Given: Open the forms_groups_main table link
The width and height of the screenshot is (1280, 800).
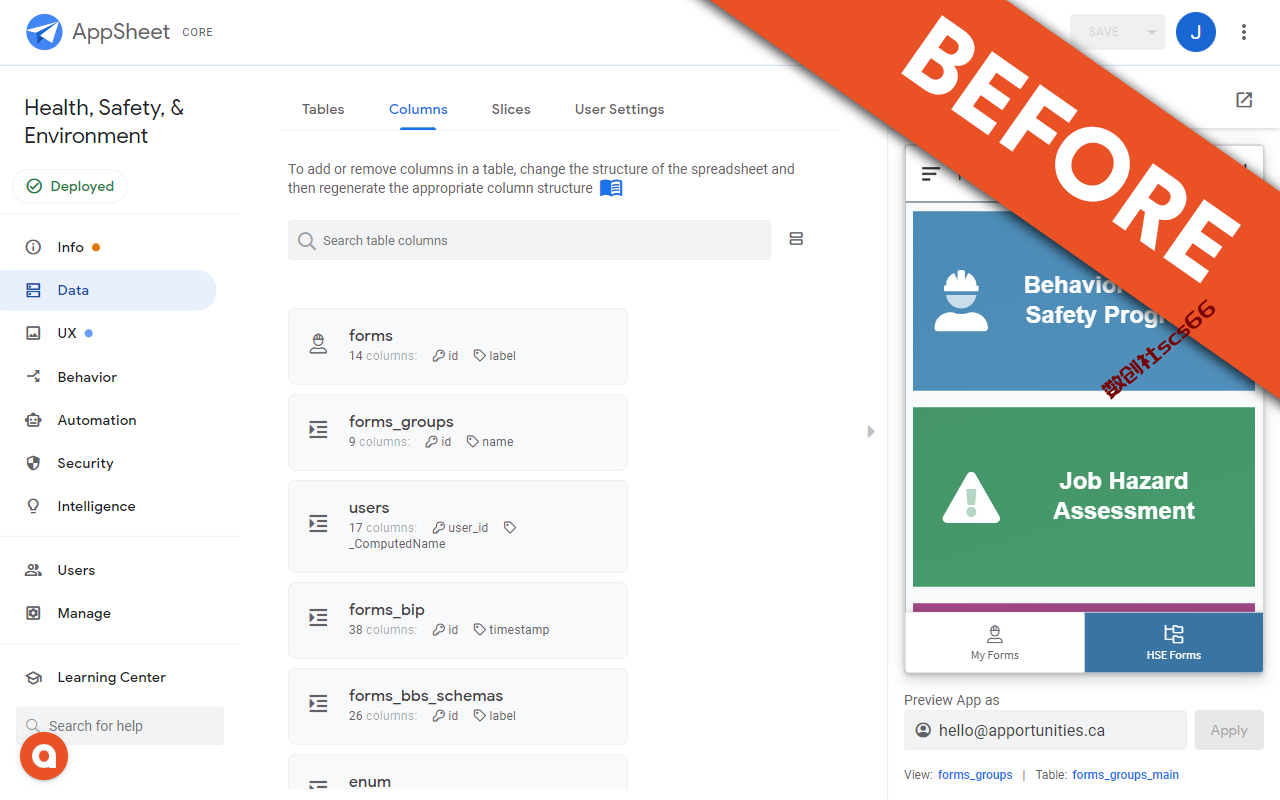Looking at the screenshot, I should pyautogui.click(x=1126, y=775).
